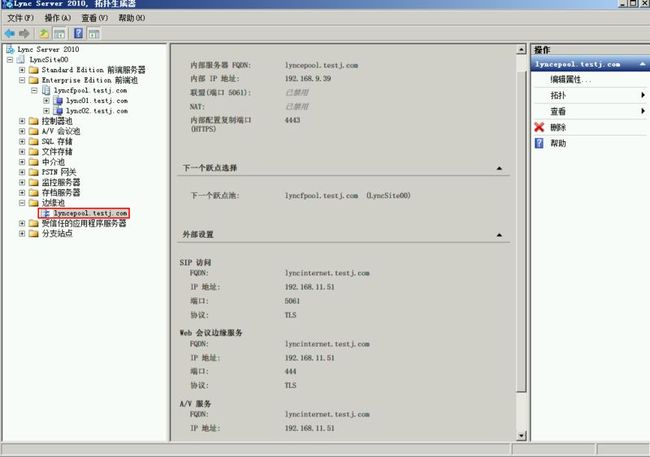Image resolution: width=650 pixels, height=457 pixels.
Task: Click the details pane scroll up arrow
Action: pyautogui.click(x=521, y=50)
